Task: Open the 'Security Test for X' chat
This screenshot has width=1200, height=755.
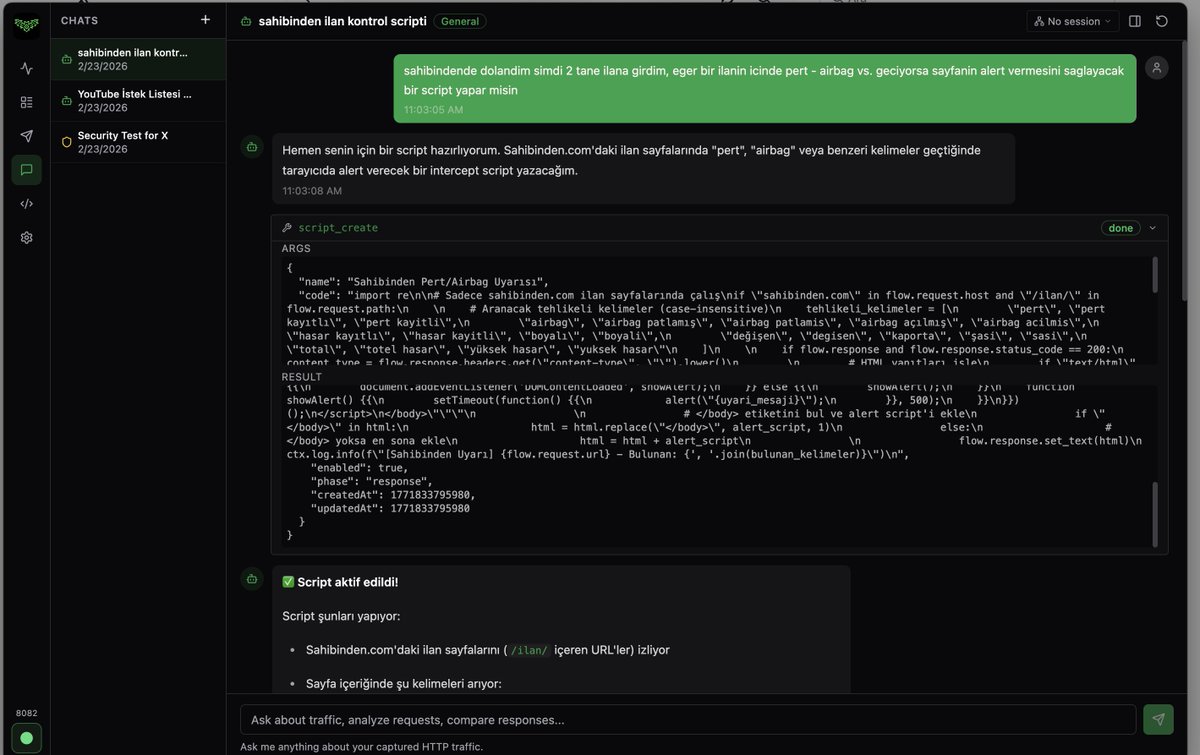Action: tap(138, 142)
